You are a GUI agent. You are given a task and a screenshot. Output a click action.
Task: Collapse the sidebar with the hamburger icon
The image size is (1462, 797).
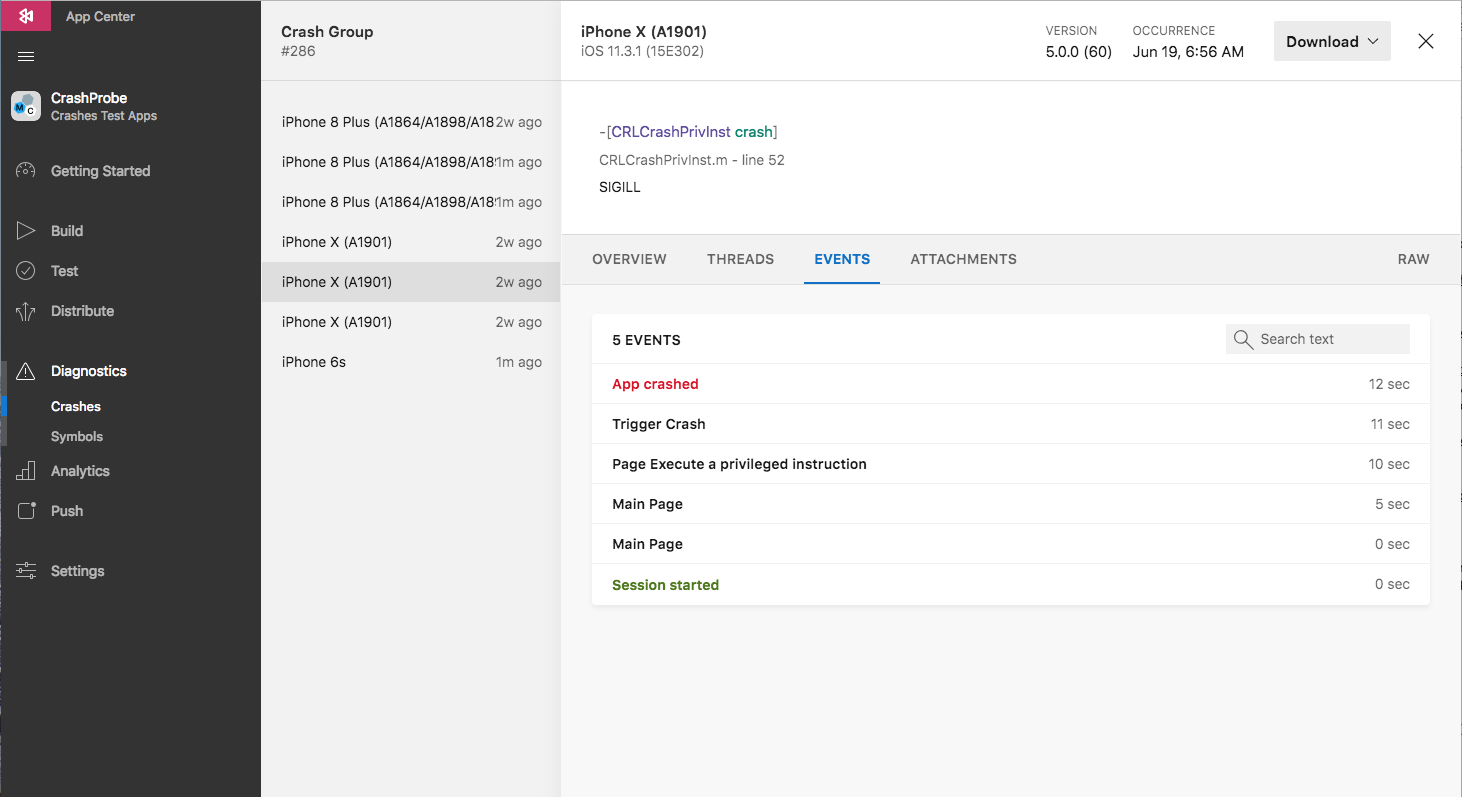point(26,57)
